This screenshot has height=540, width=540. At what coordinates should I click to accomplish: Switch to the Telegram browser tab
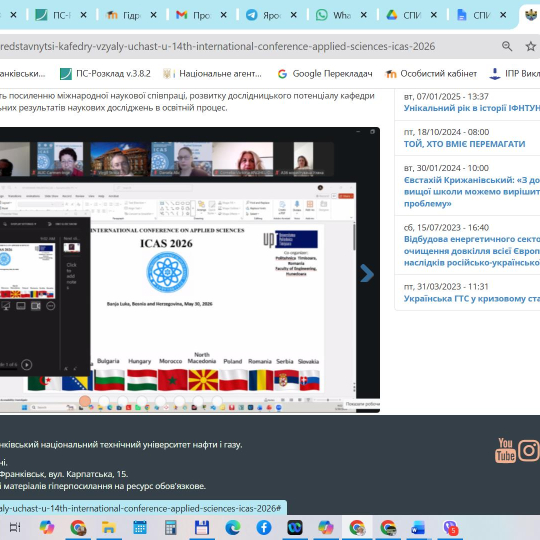point(263,15)
